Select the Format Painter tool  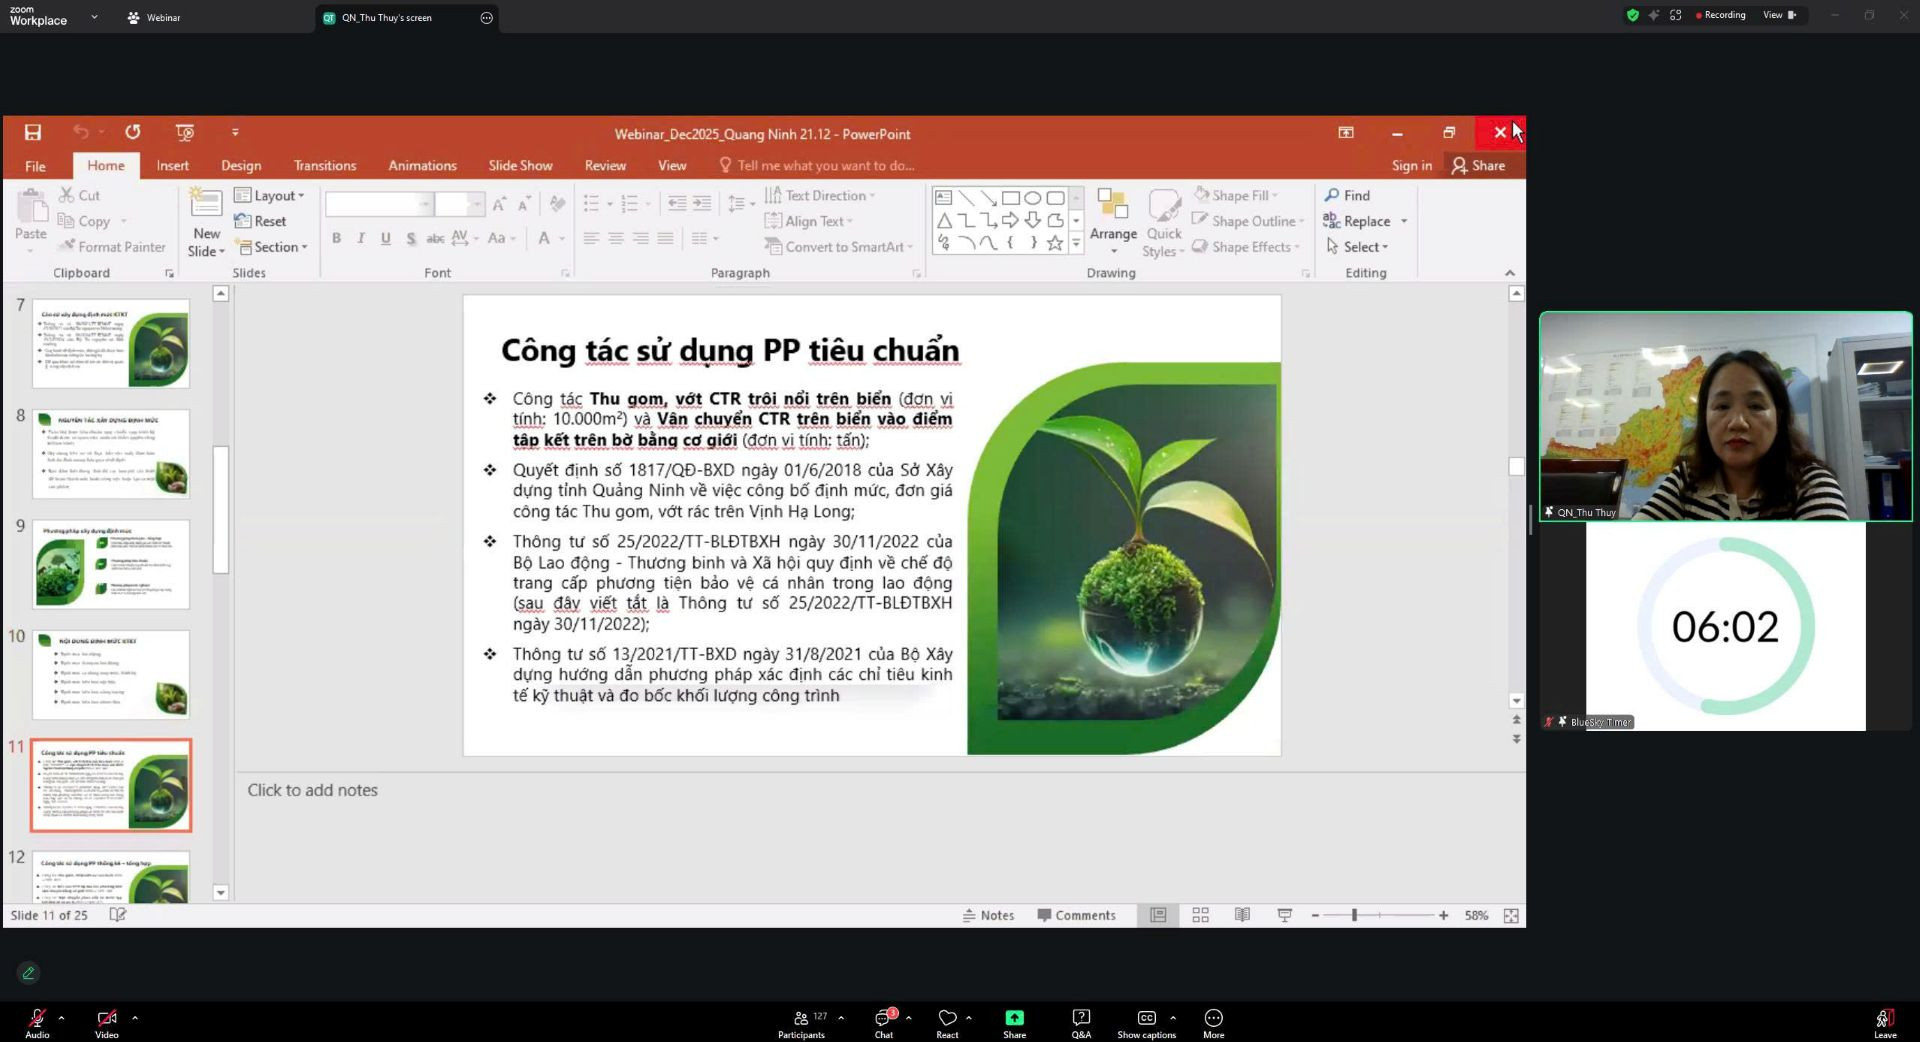[x=111, y=246]
